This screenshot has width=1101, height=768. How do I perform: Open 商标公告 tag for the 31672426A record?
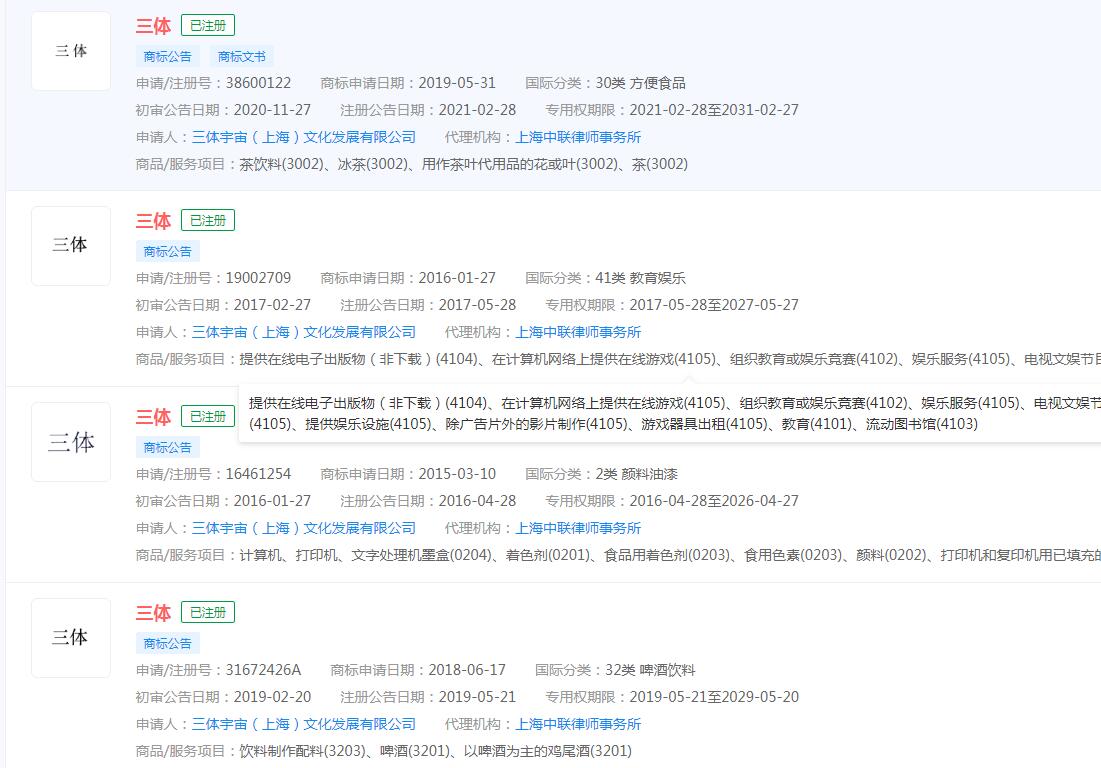point(168,643)
